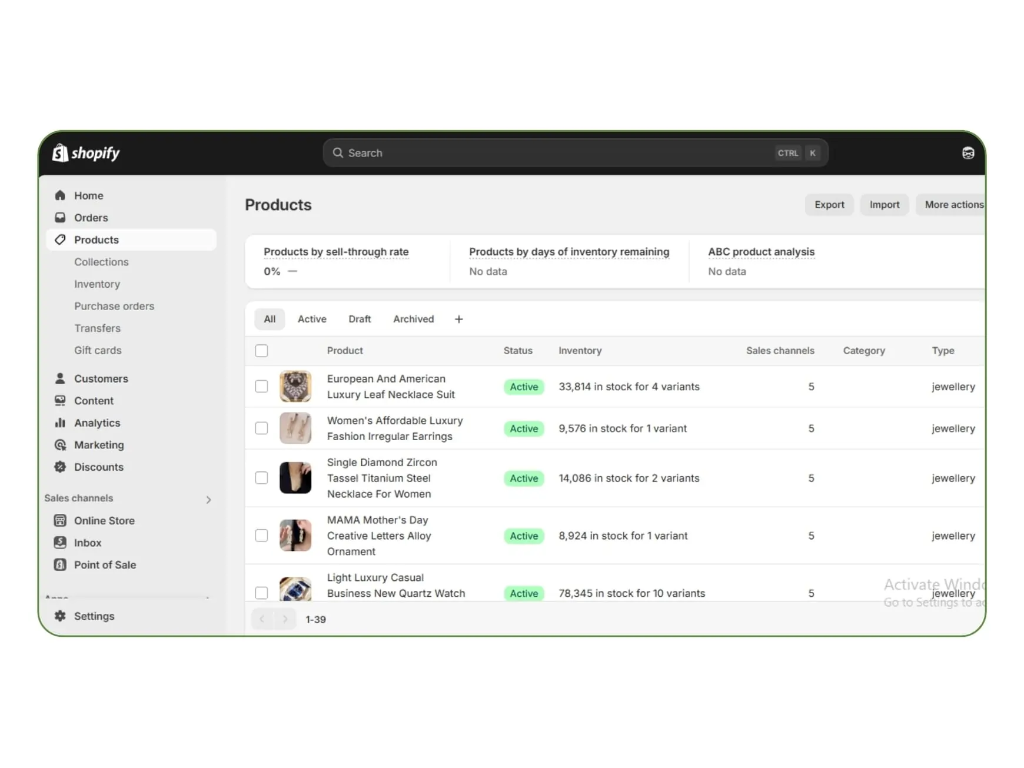The width and height of the screenshot is (1024, 768).
Task: Open the MAMA Mother's Day ornament thumbnail
Action: [295, 536]
